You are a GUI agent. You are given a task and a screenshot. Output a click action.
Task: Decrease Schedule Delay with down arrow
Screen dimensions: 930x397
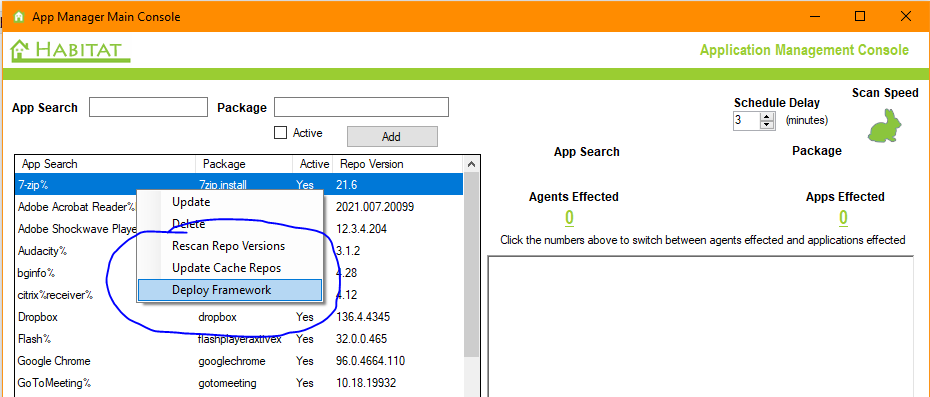pyautogui.click(x=767, y=125)
